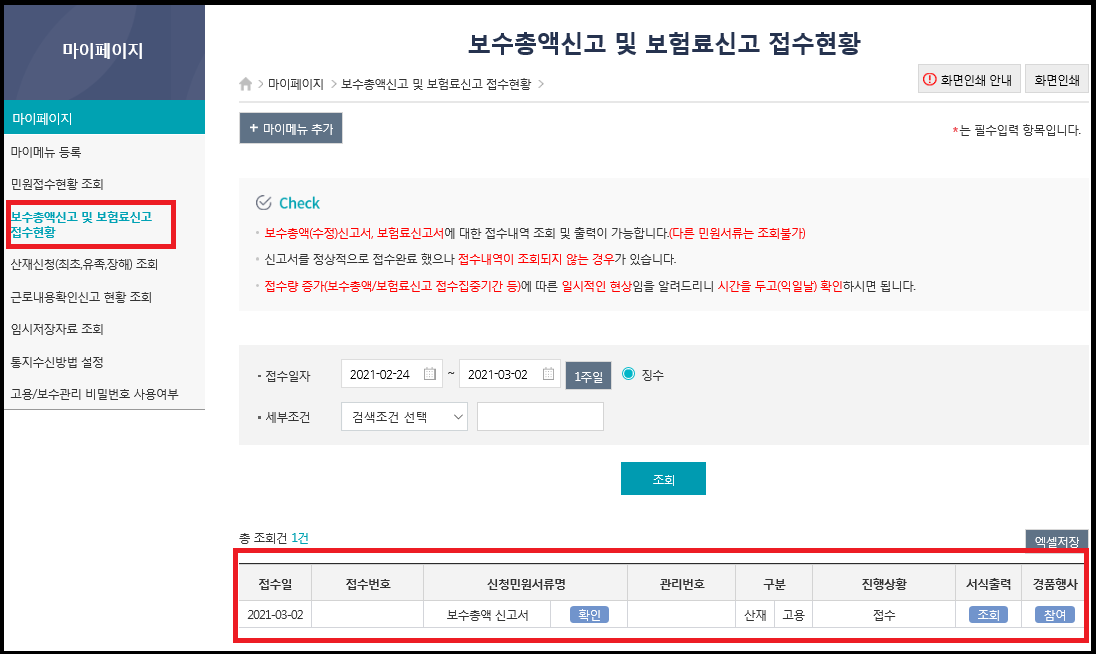Viewport: 1096px width, 654px height.
Task: Click the 화면인쇄 button
Action: coord(1057,79)
